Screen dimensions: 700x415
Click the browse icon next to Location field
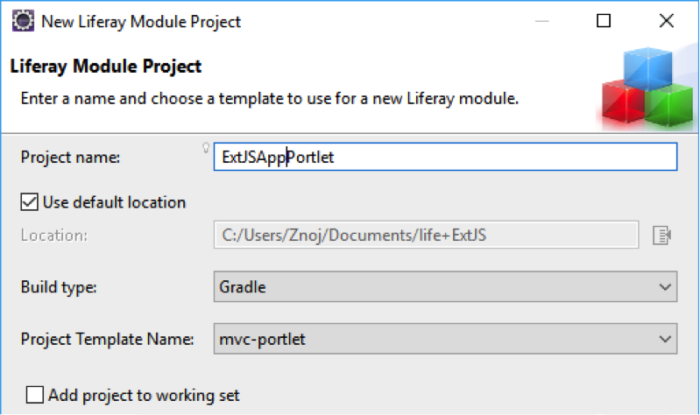[662, 235]
